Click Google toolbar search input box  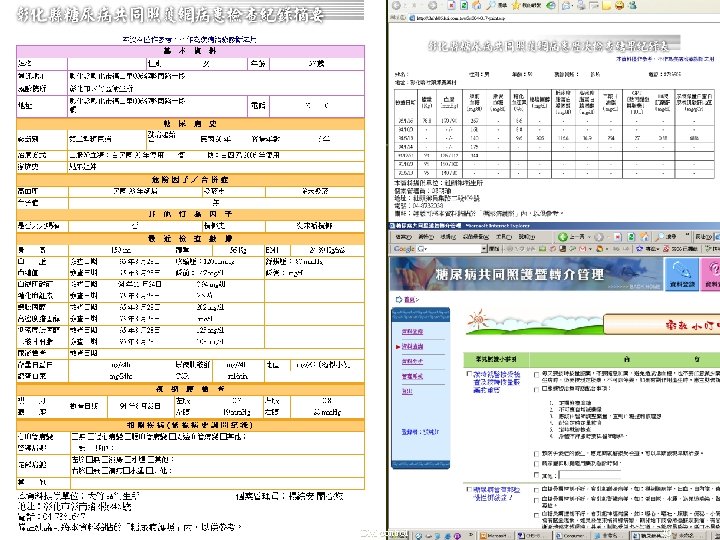(449, 248)
